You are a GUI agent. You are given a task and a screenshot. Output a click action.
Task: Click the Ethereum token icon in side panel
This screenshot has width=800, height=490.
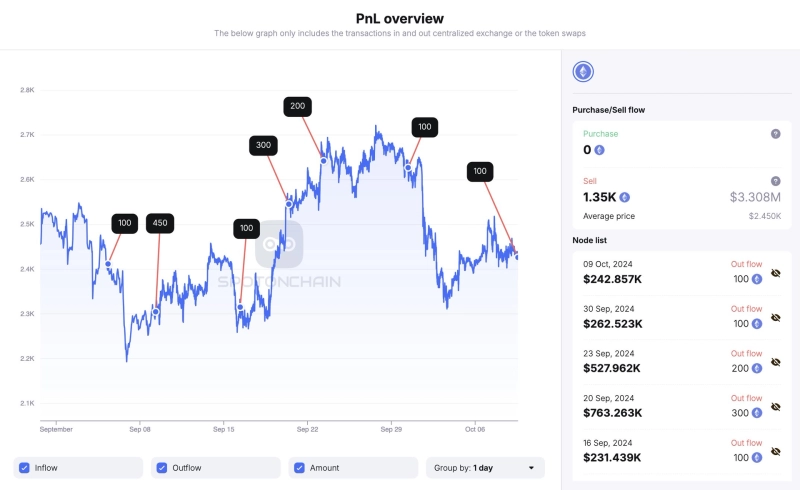tap(582, 72)
